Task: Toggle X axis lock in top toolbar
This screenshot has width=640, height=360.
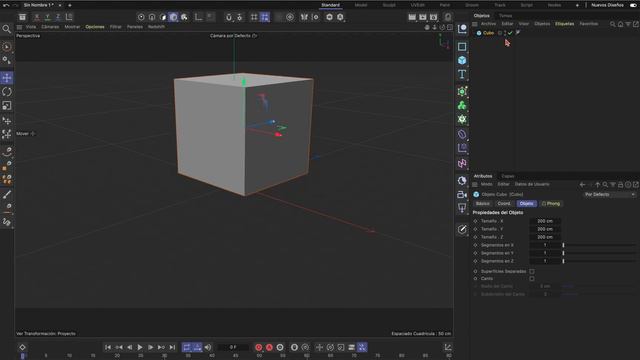Action: point(37,17)
